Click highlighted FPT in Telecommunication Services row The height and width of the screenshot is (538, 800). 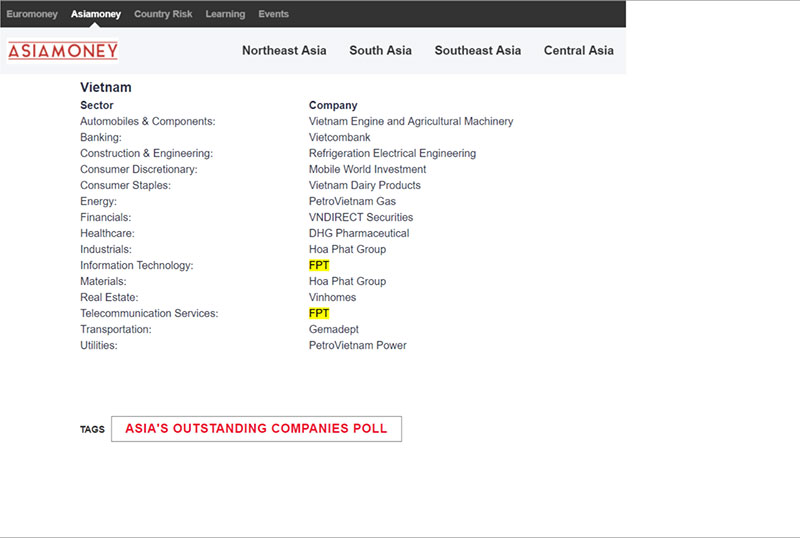(319, 313)
